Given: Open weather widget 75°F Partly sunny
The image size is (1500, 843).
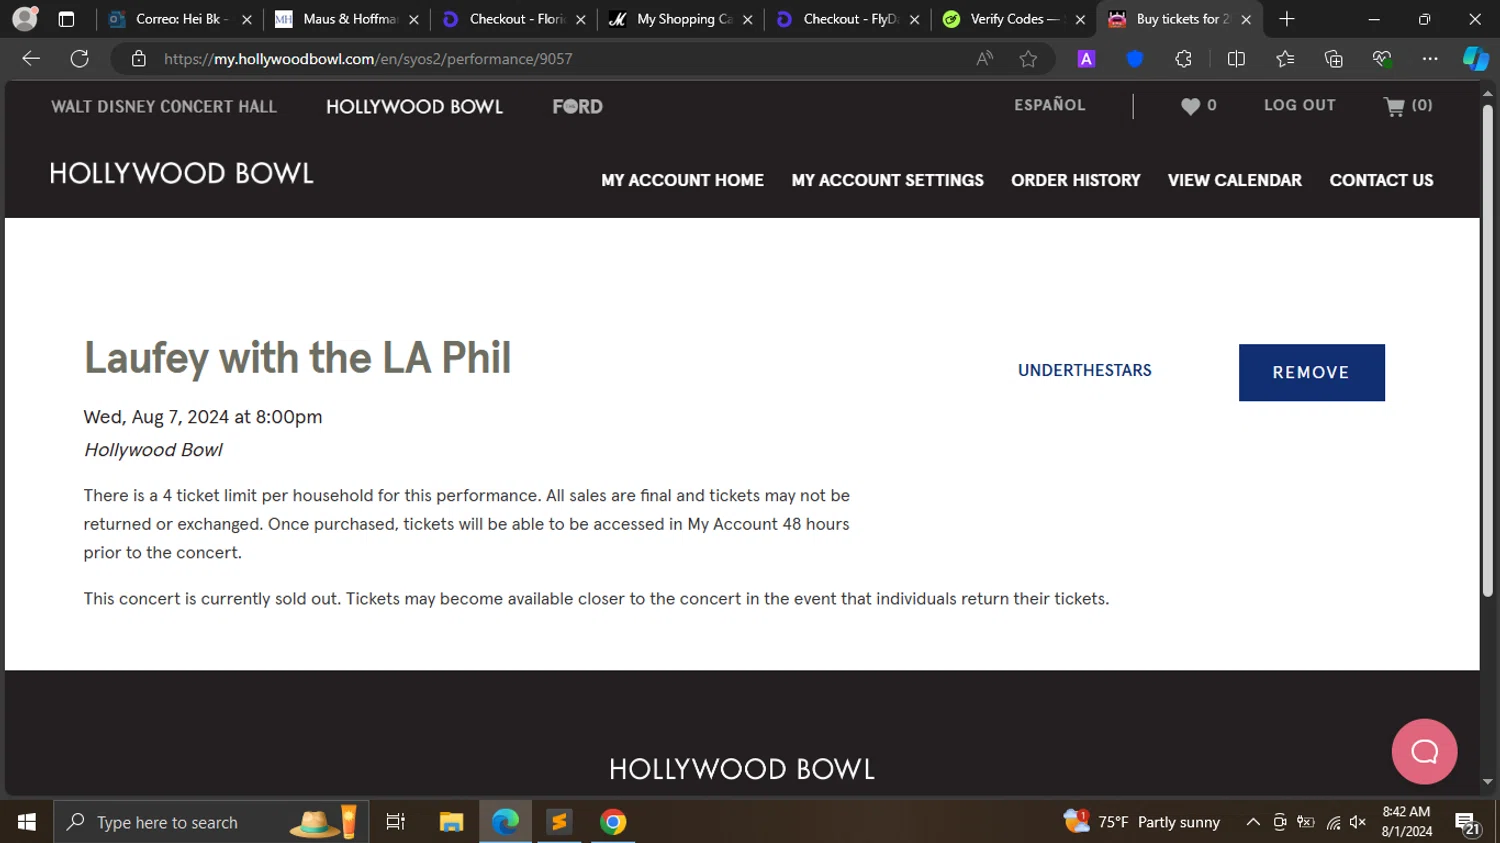Looking at the screenshot, I should 1142,822.
